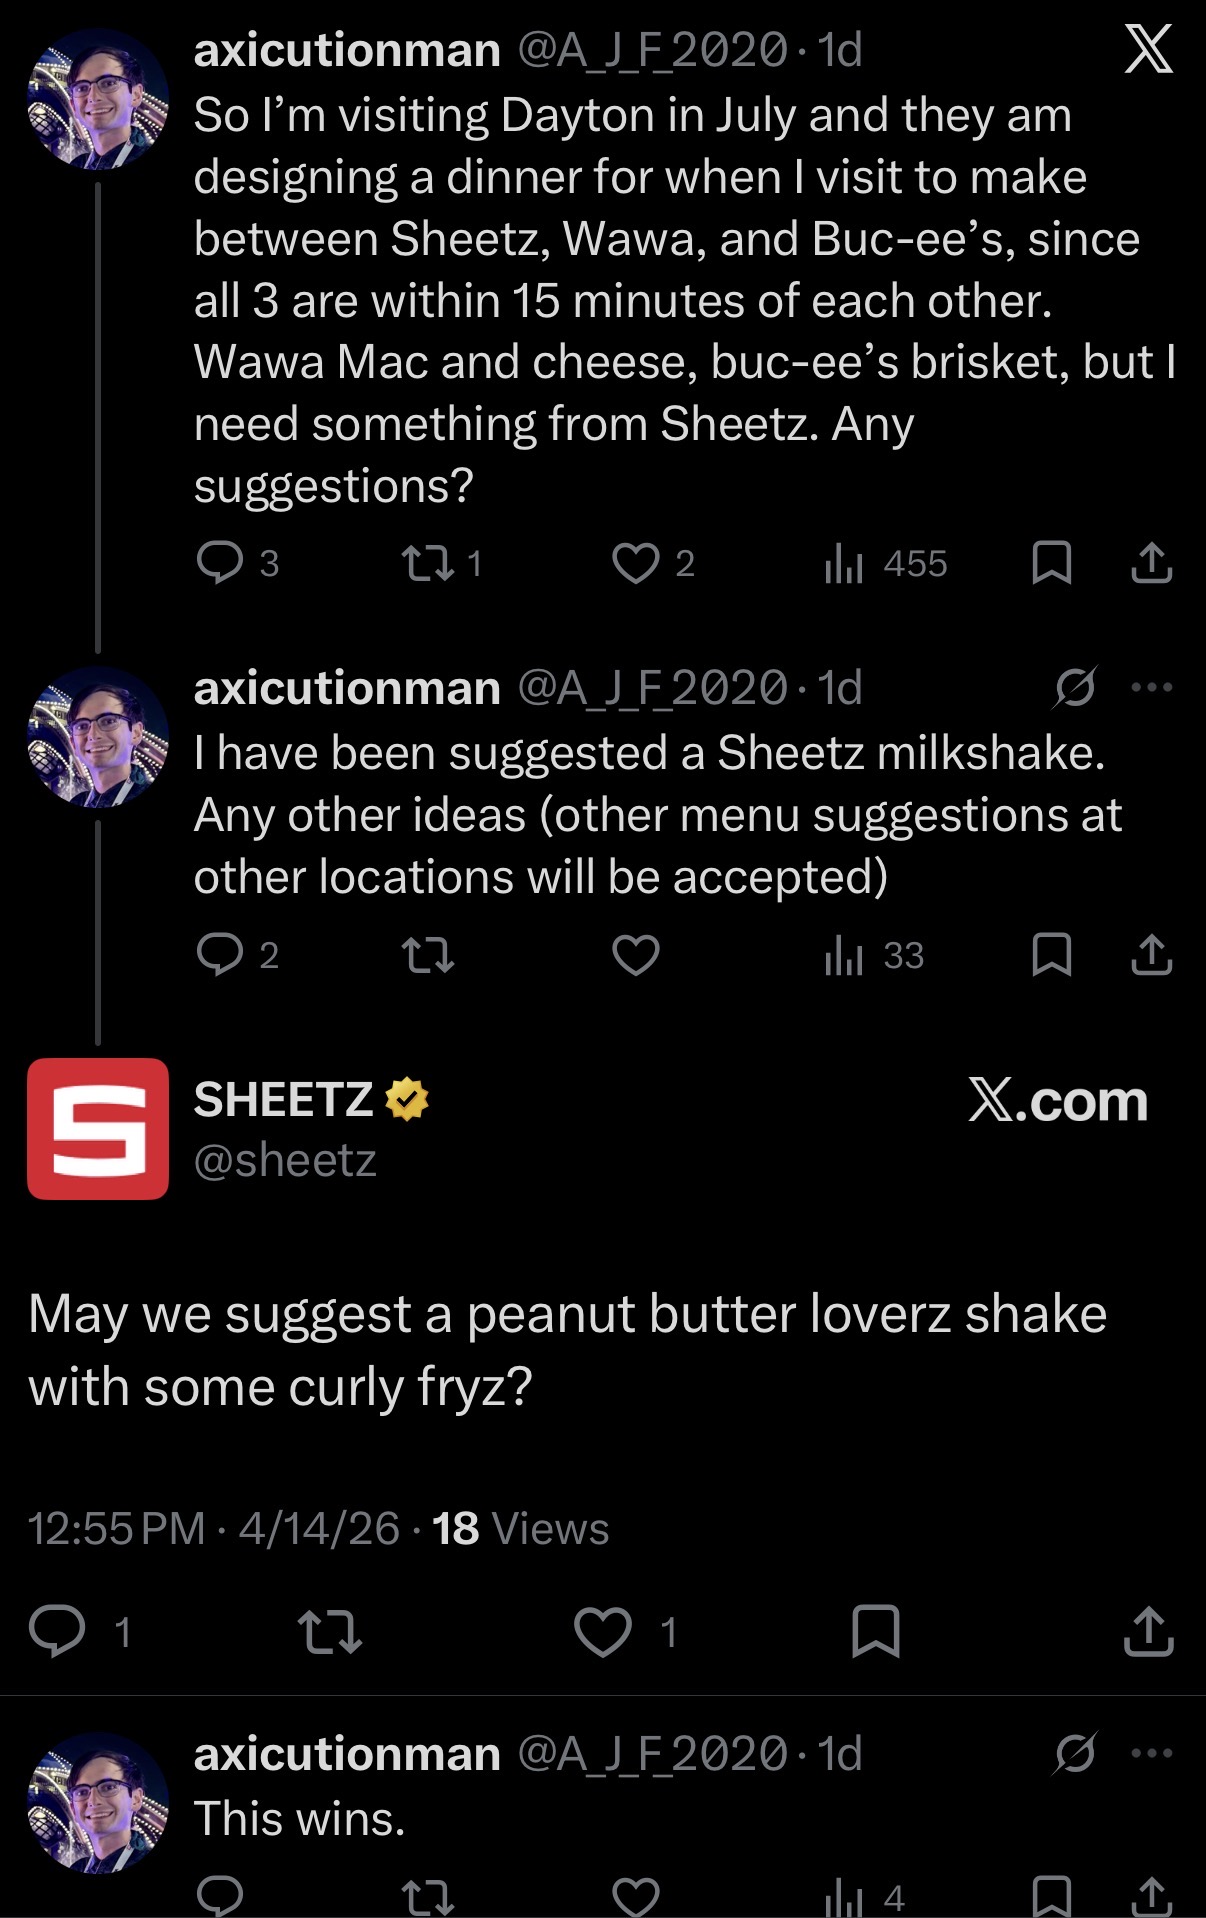
Task: Open the Grok icon on "This wins." reply
Action: (1075, 1753)
